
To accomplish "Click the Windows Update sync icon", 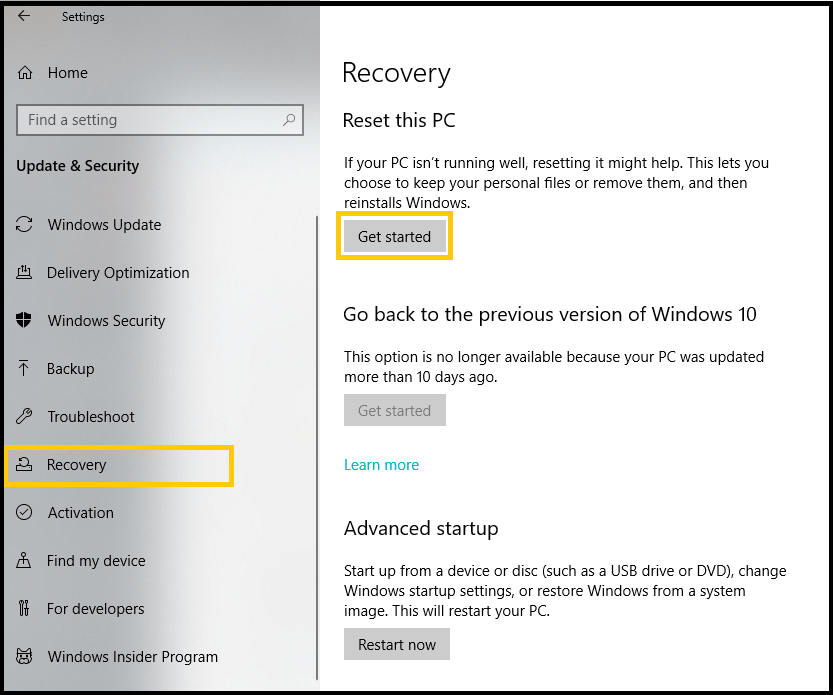I will coord(28,225).
